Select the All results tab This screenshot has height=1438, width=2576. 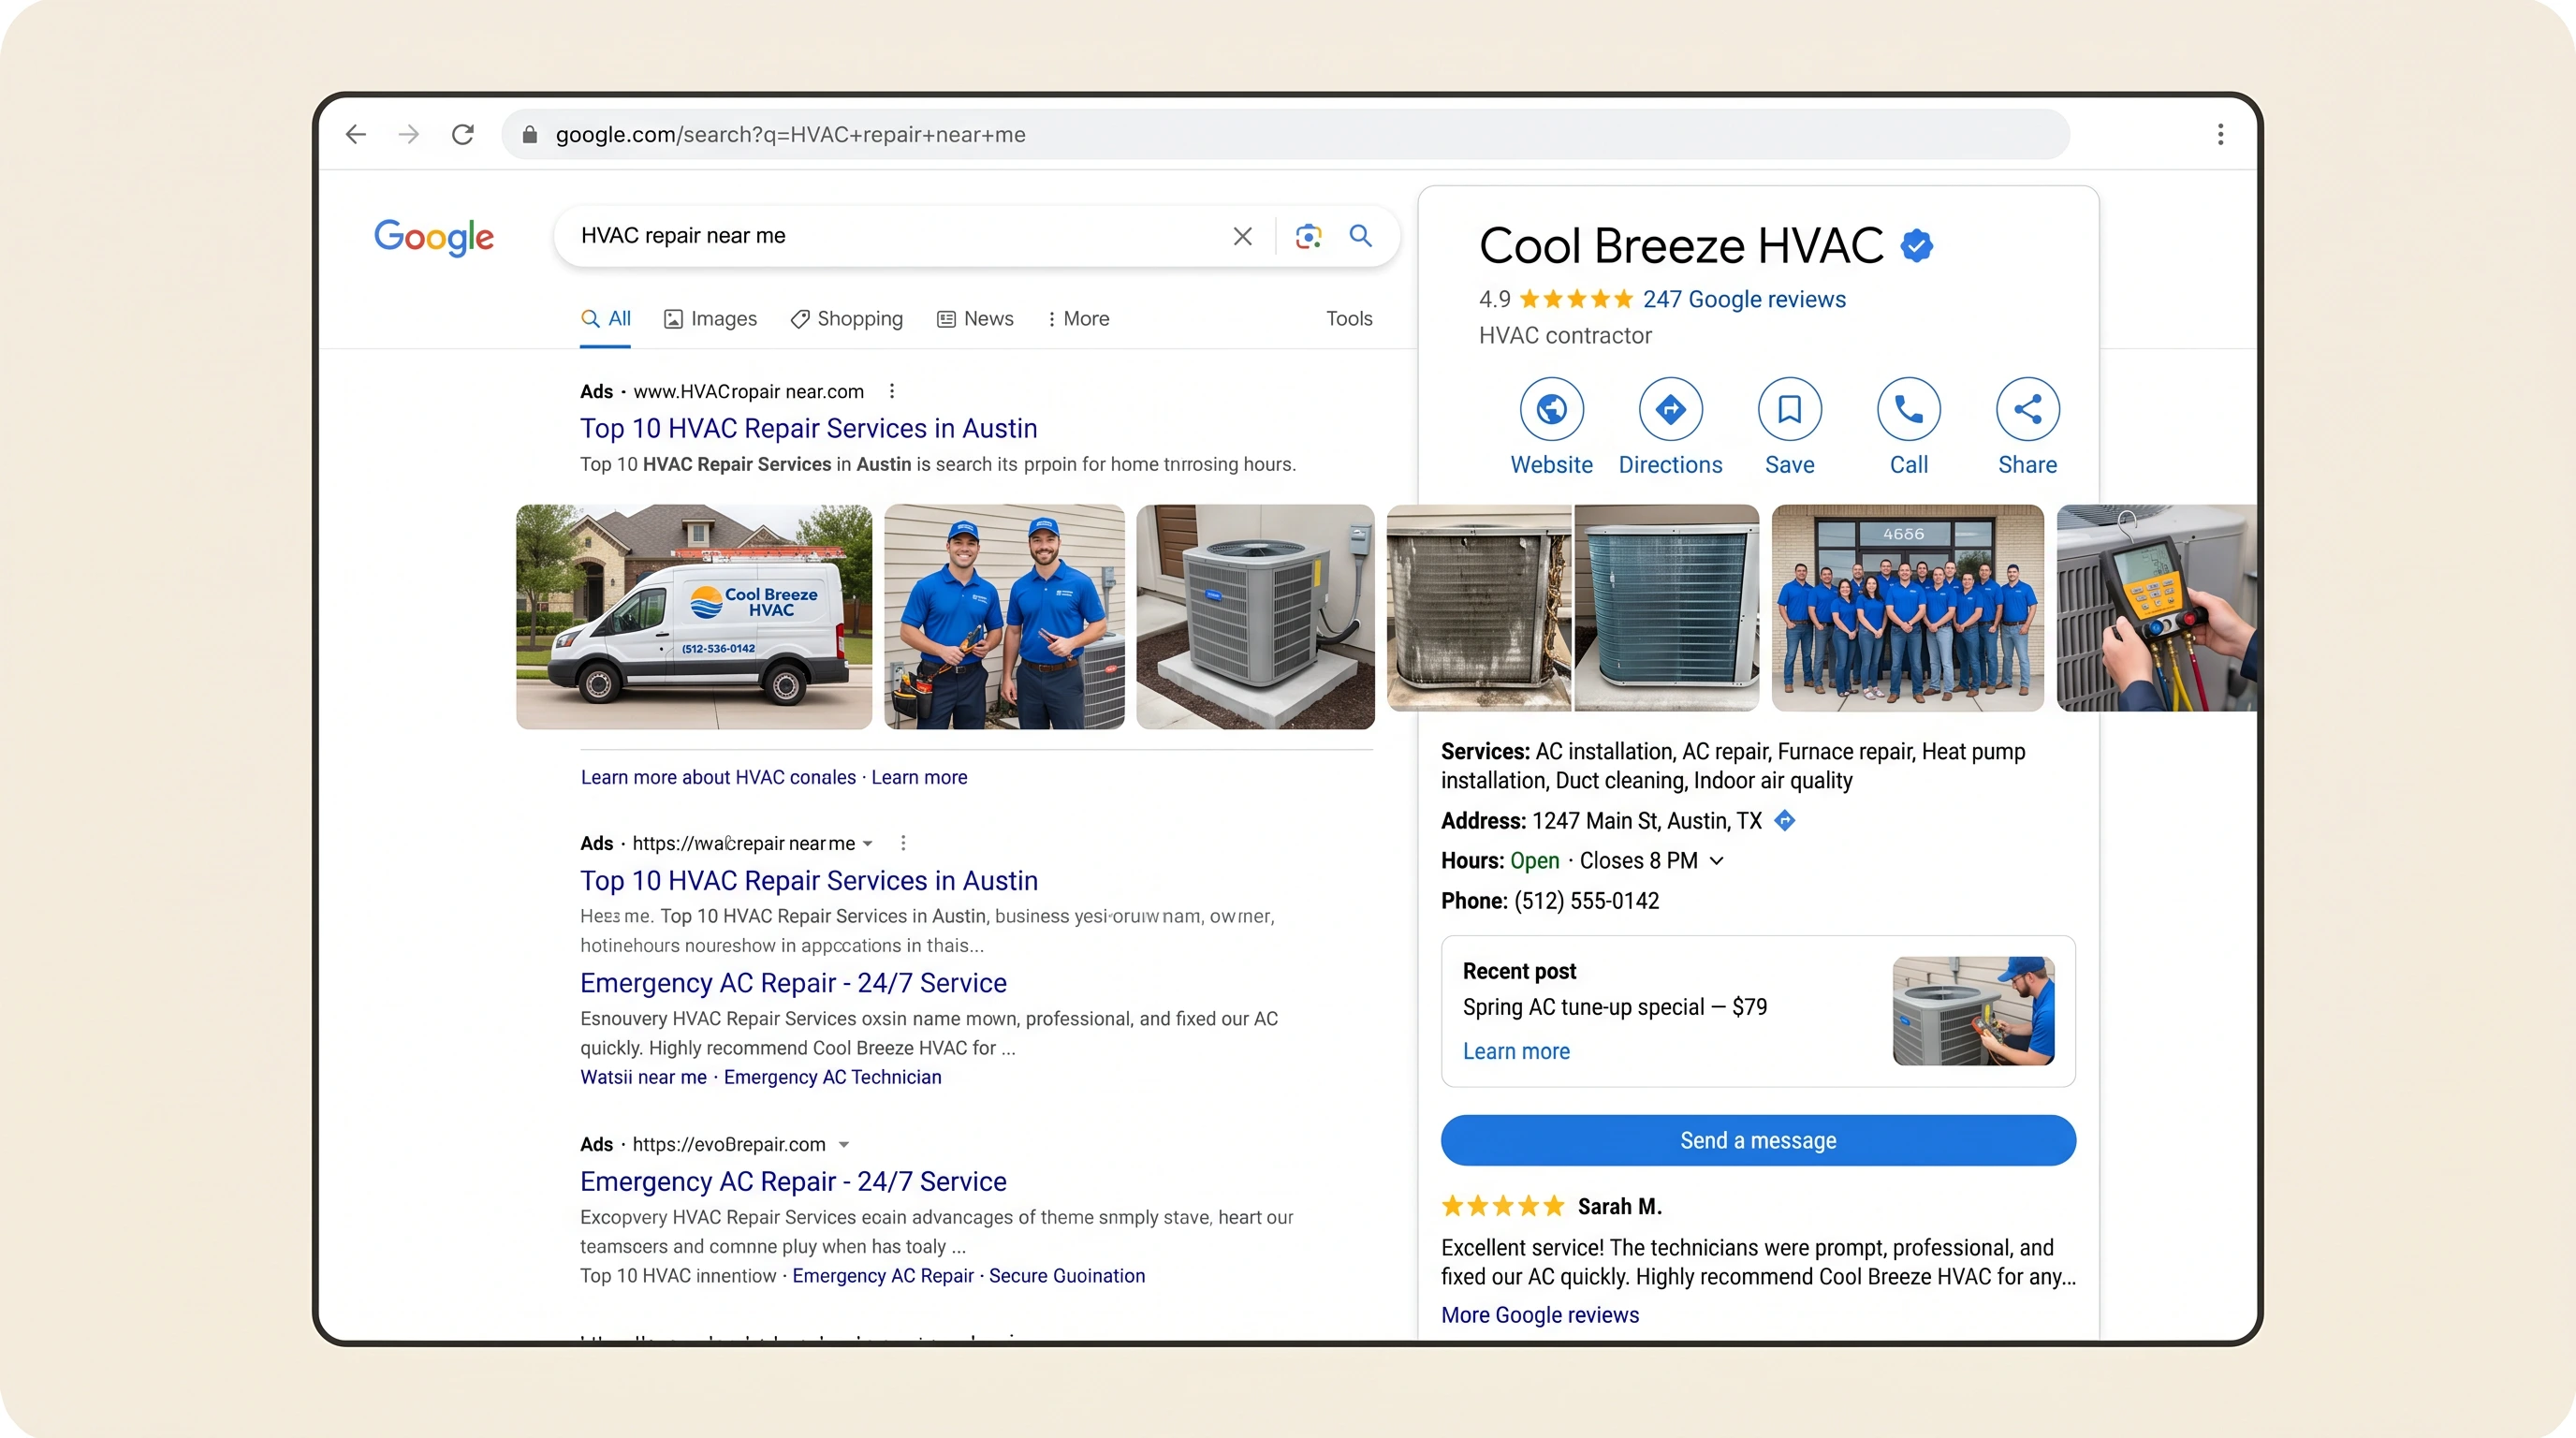[605, 318]
